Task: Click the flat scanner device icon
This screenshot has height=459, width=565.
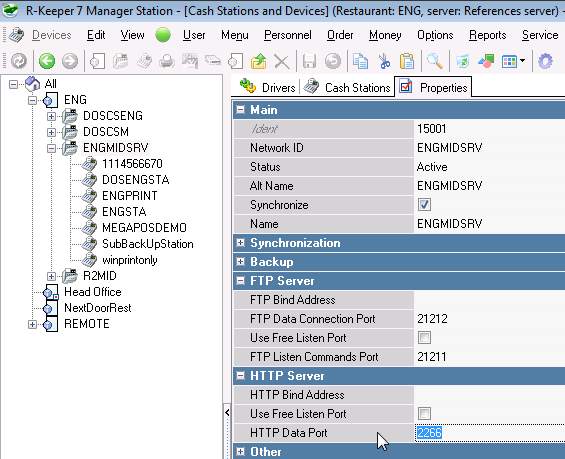Action: click(x=213, y=60)
